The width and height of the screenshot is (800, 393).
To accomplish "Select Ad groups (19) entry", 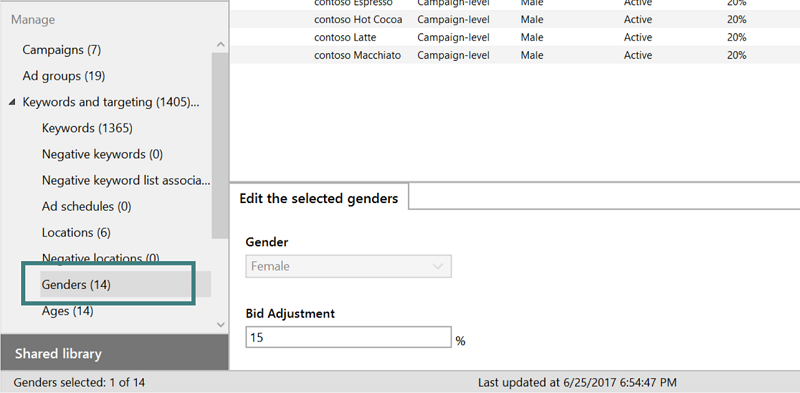I will point(64,76).
